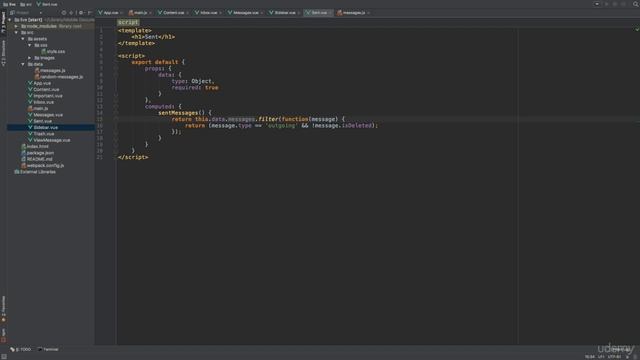Select Content.vue in the project tree
The height and width of the screenshot is (360, 640).
(x=43, y=89)
